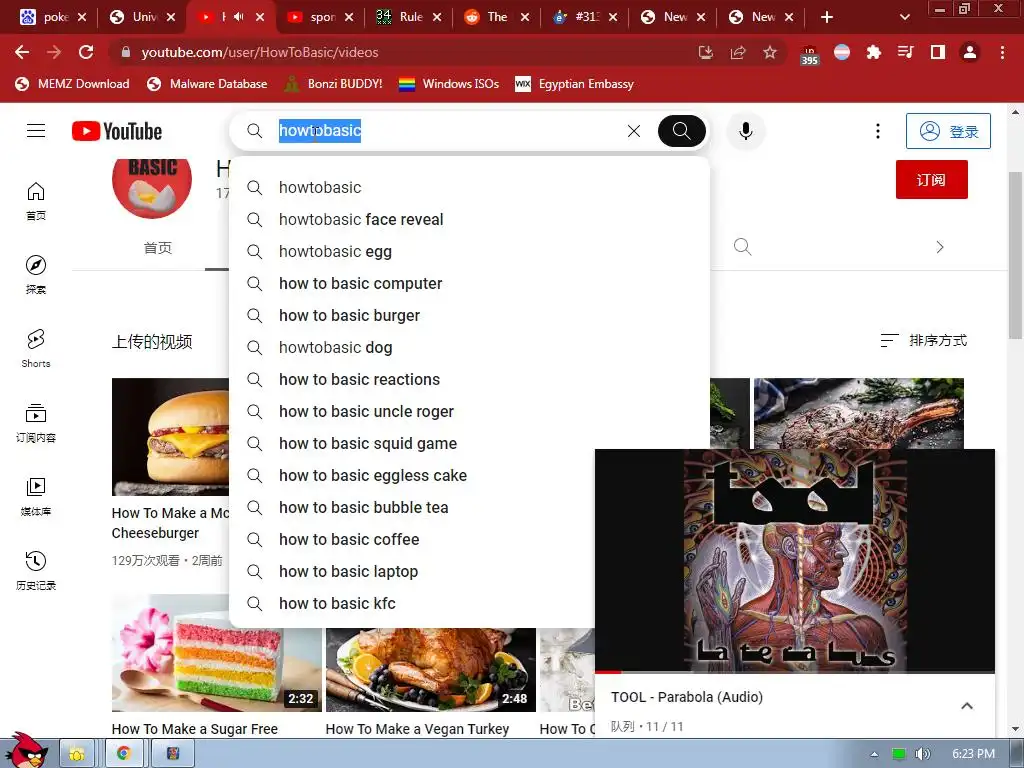The image size is (1024, 768).
Task: Click the channel tab search magnifier icon
Action: pyautogui.click(x=743, y=247)
